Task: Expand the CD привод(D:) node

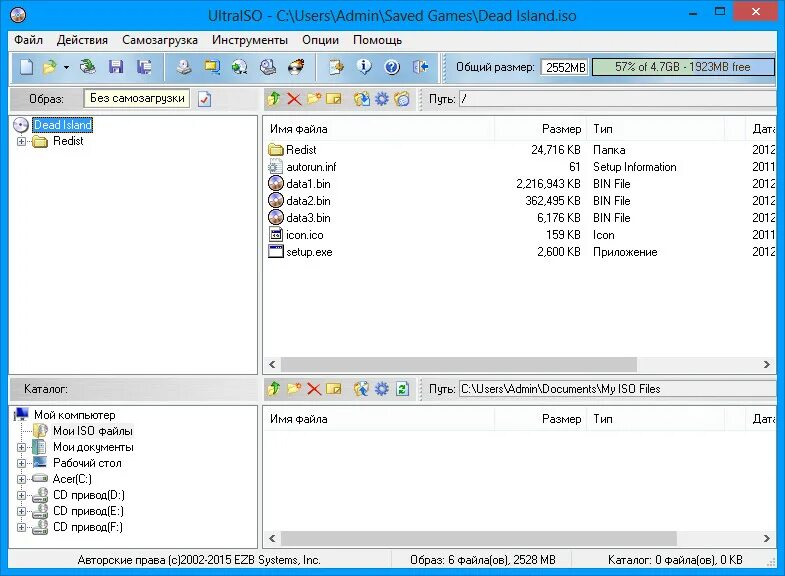Action: 22,495
